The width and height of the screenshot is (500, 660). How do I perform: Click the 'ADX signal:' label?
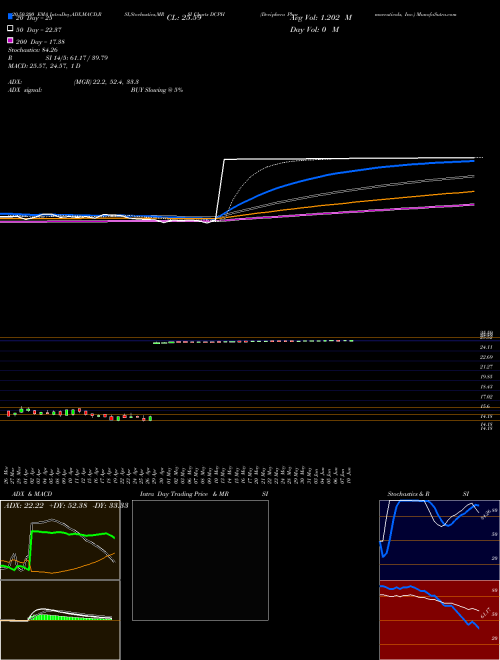pos(25,90)
